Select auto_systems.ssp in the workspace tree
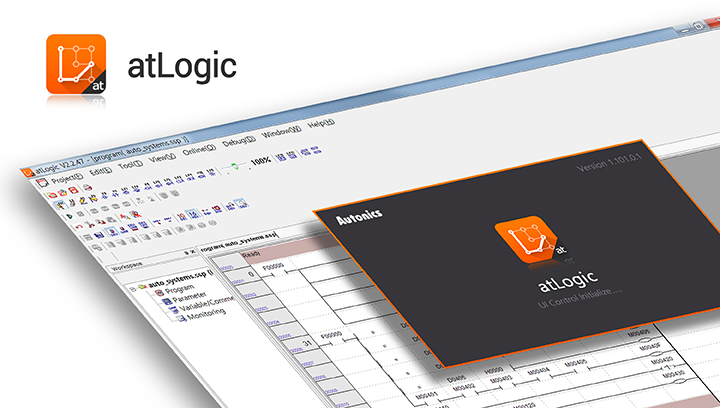 181,278
